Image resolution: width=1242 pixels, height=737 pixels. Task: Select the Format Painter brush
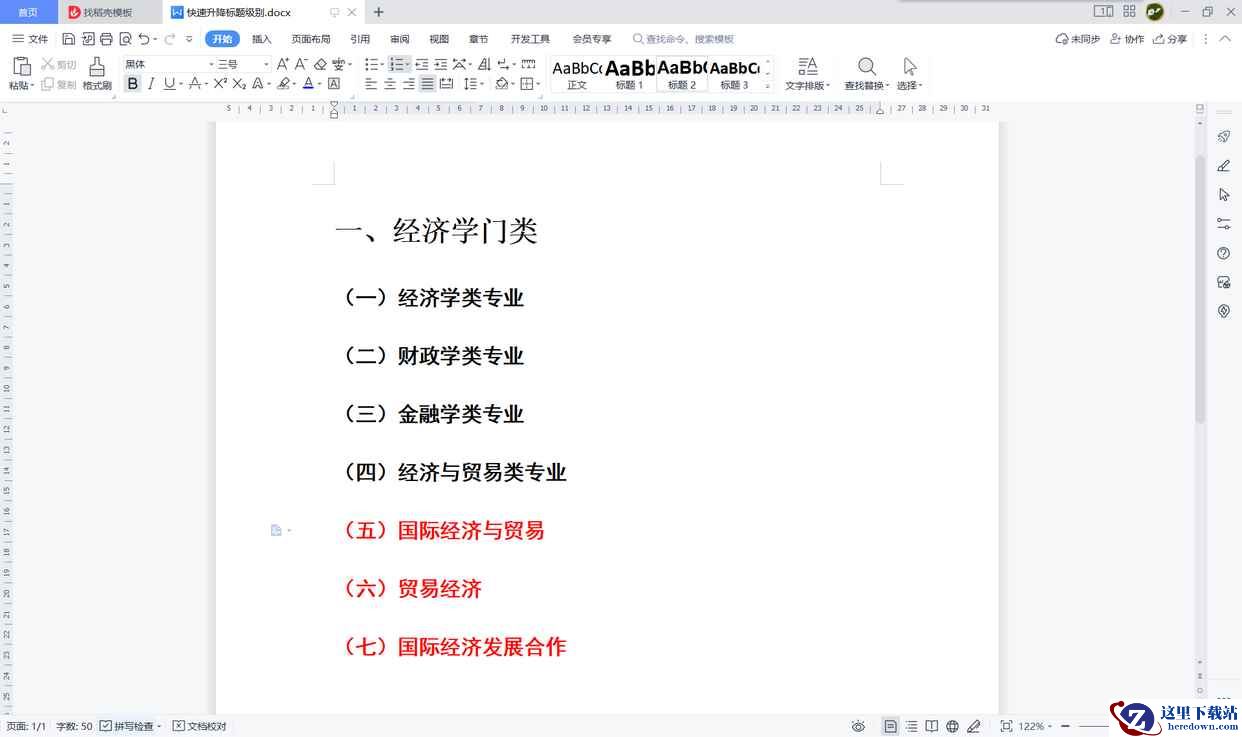(x=96, y=67)
